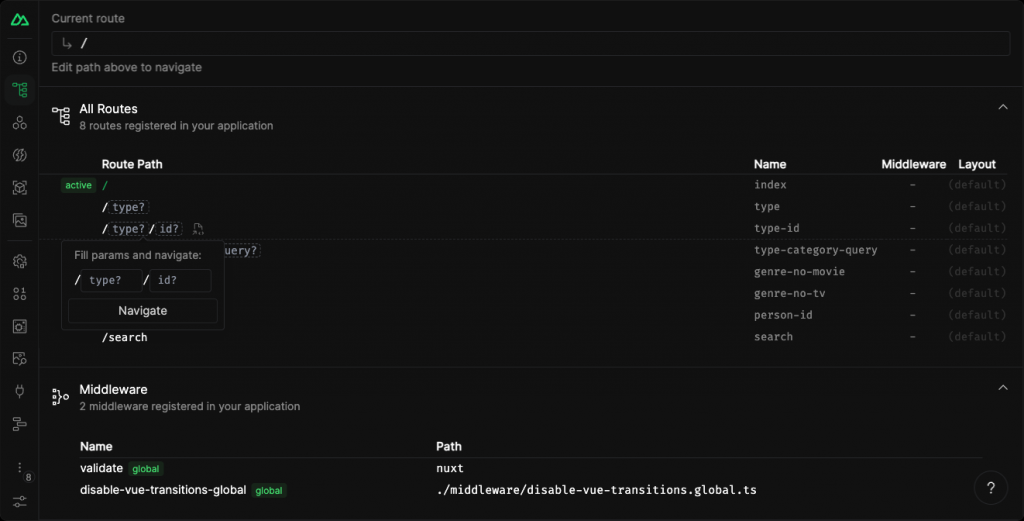Click the "type-category-query" route name
The image size is (1024, 521).
click(x=815, y=250)
